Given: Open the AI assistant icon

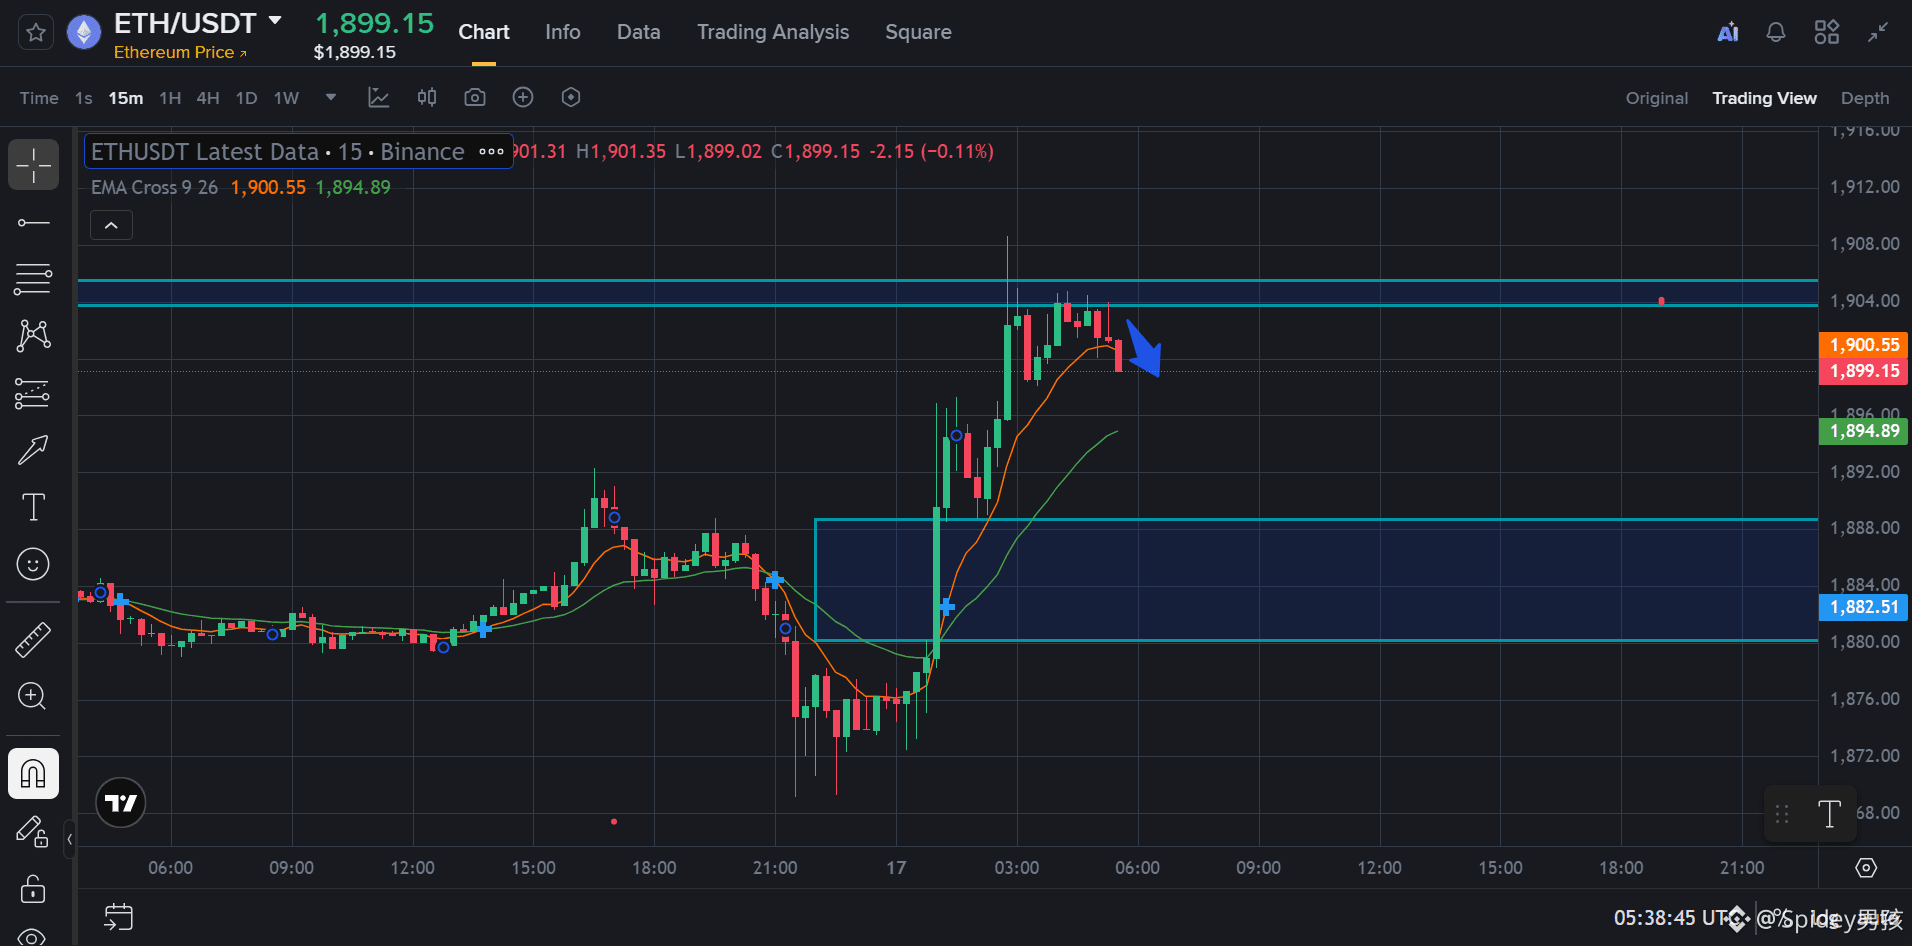Looking at the screenshot, I should point(1728,33).
